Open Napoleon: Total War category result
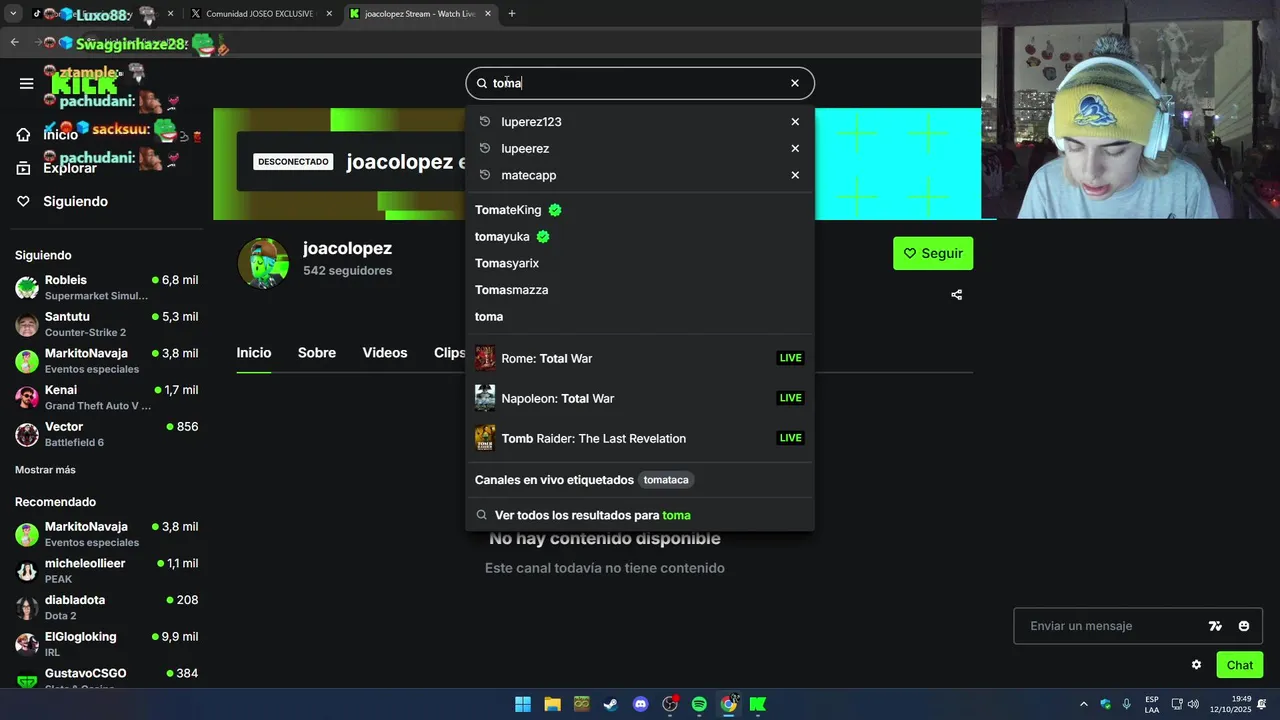The image size is (1280, 720). 640,398
